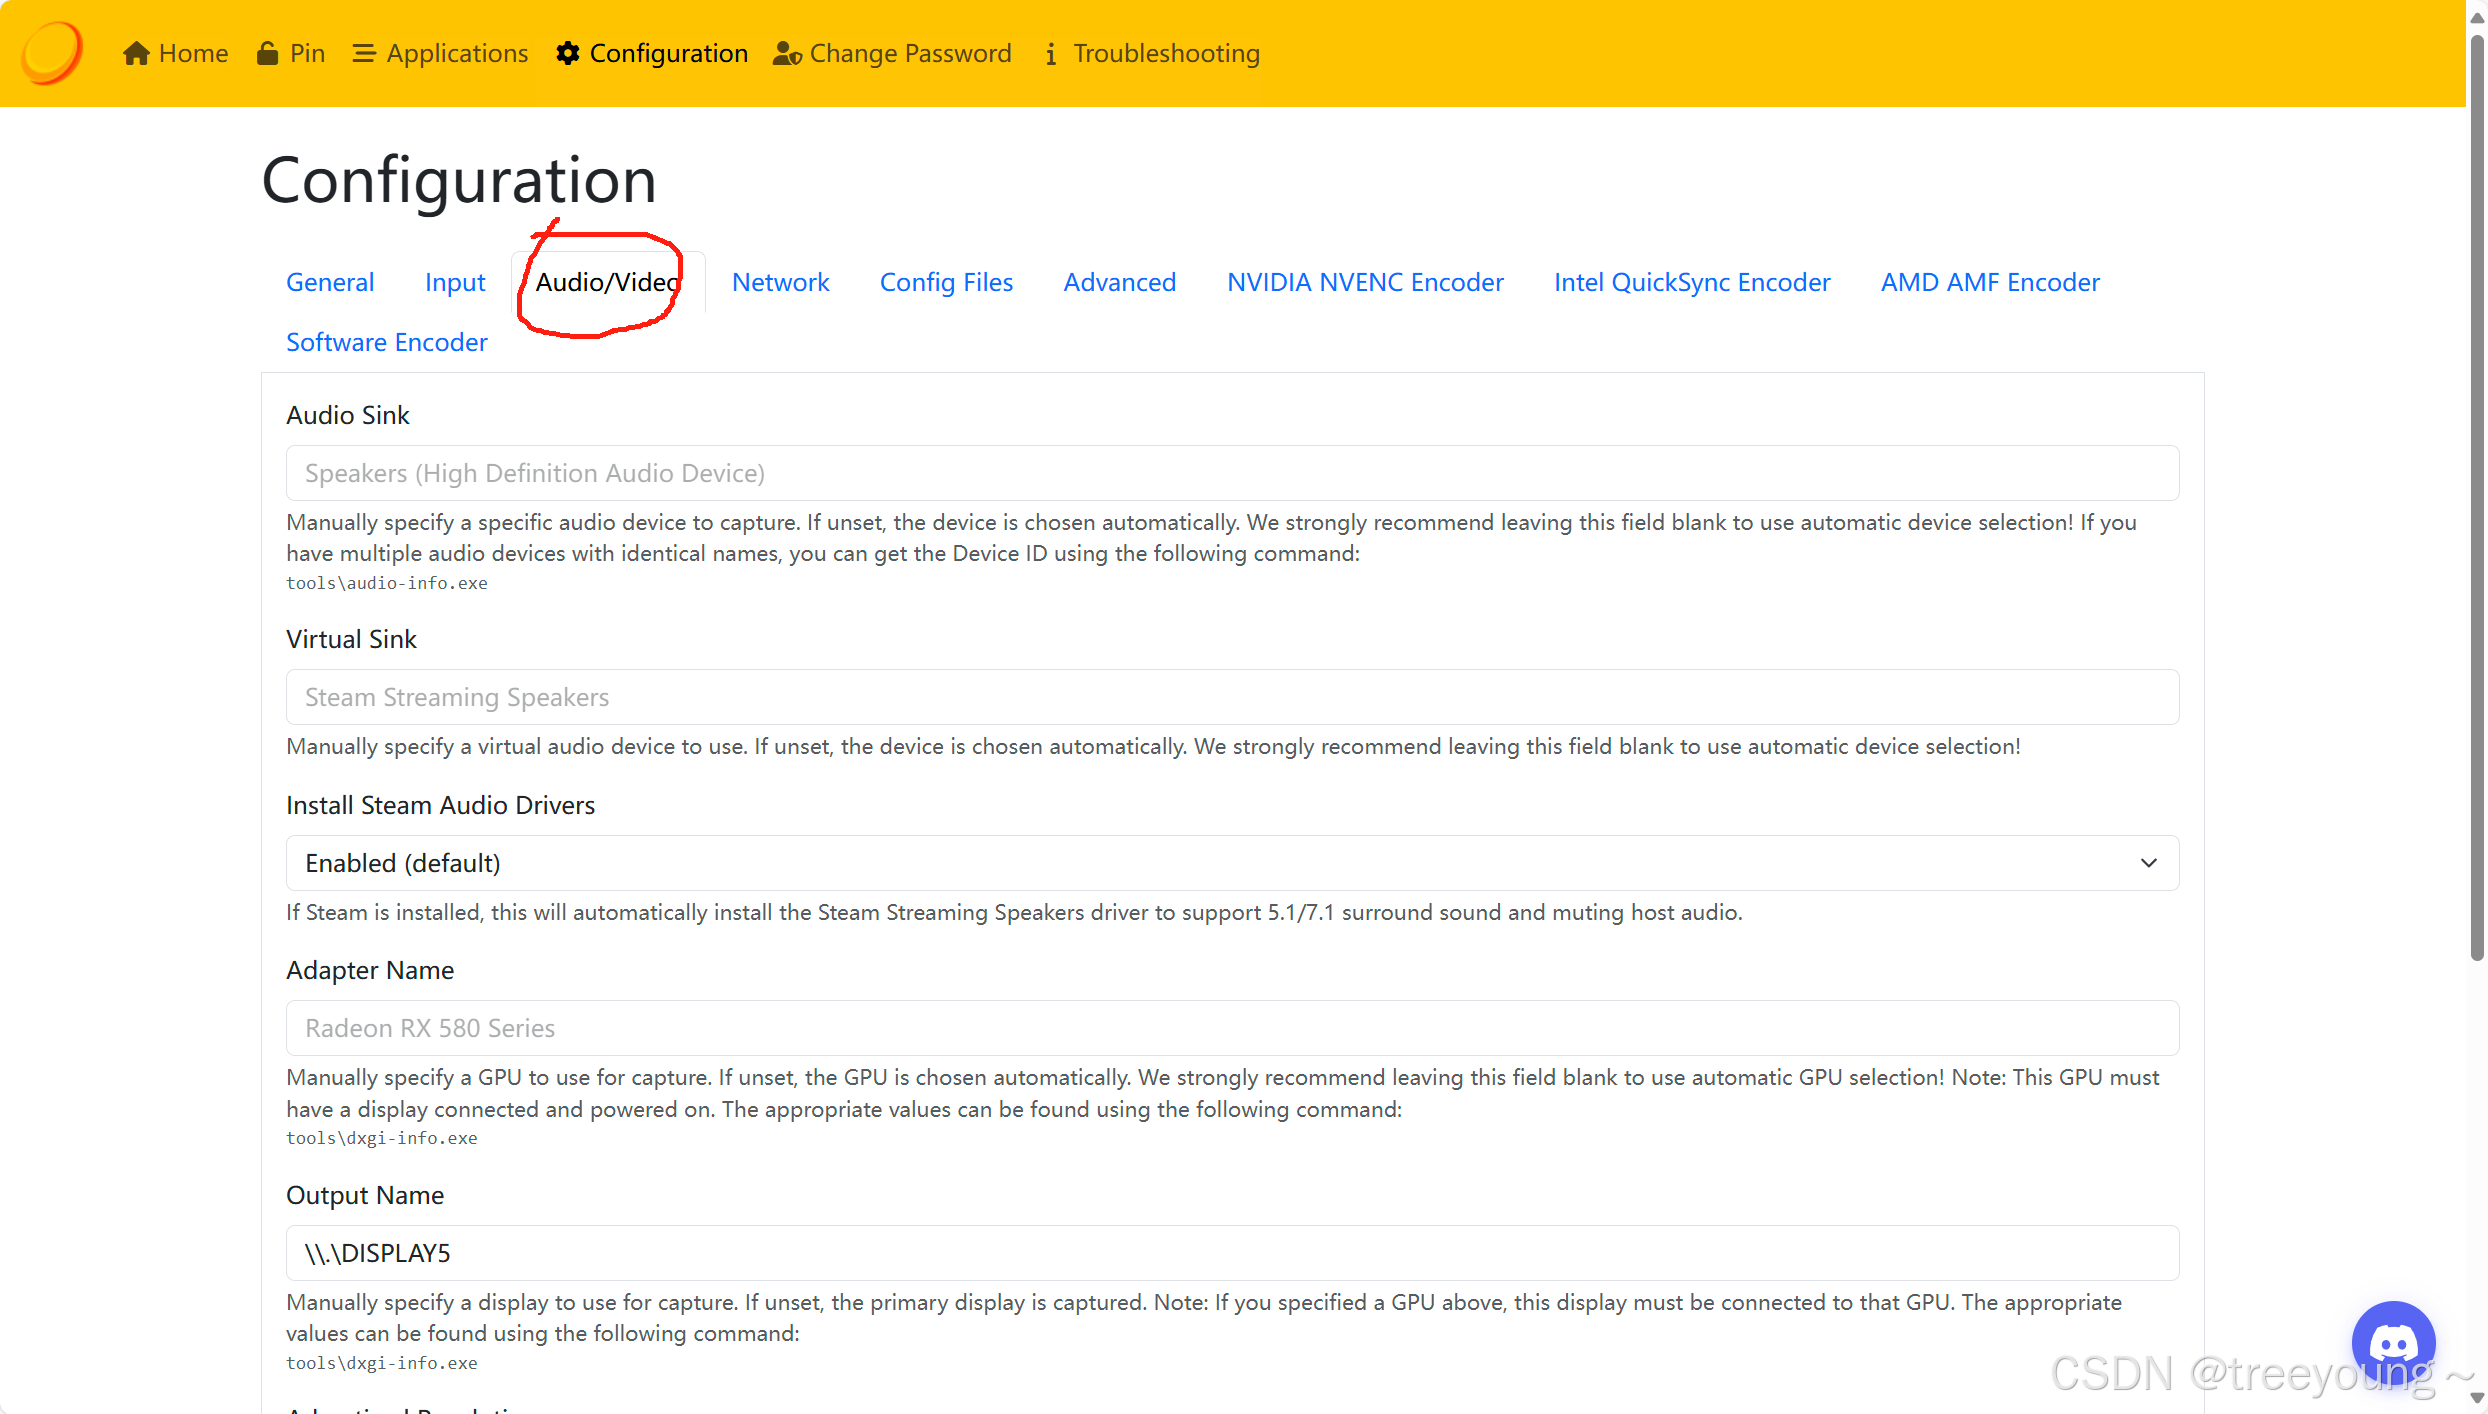This screenshot has height=1414, width=2488.
Task: Click the Applications list icon
Action: (x=364, y=53)
